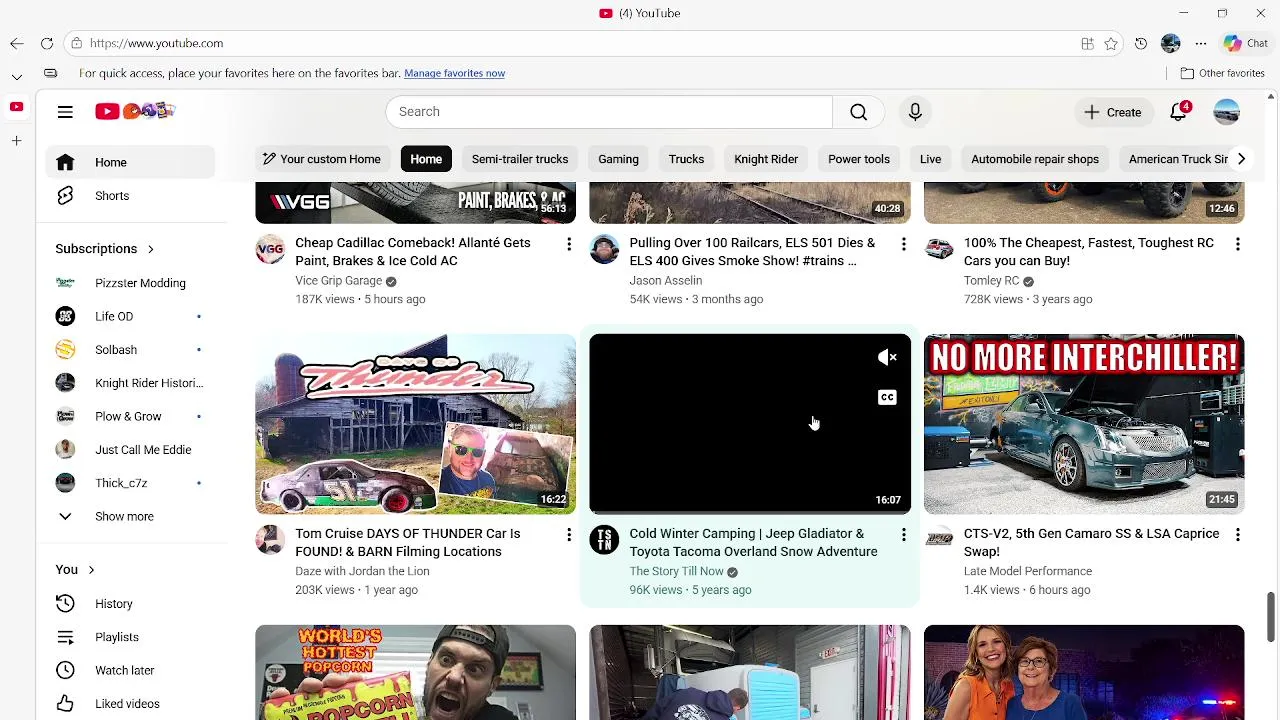Viewport: 1280px width, 720px height.
Task: Click the page vertical scrollbar thumb
Action: pos(1271,617)
